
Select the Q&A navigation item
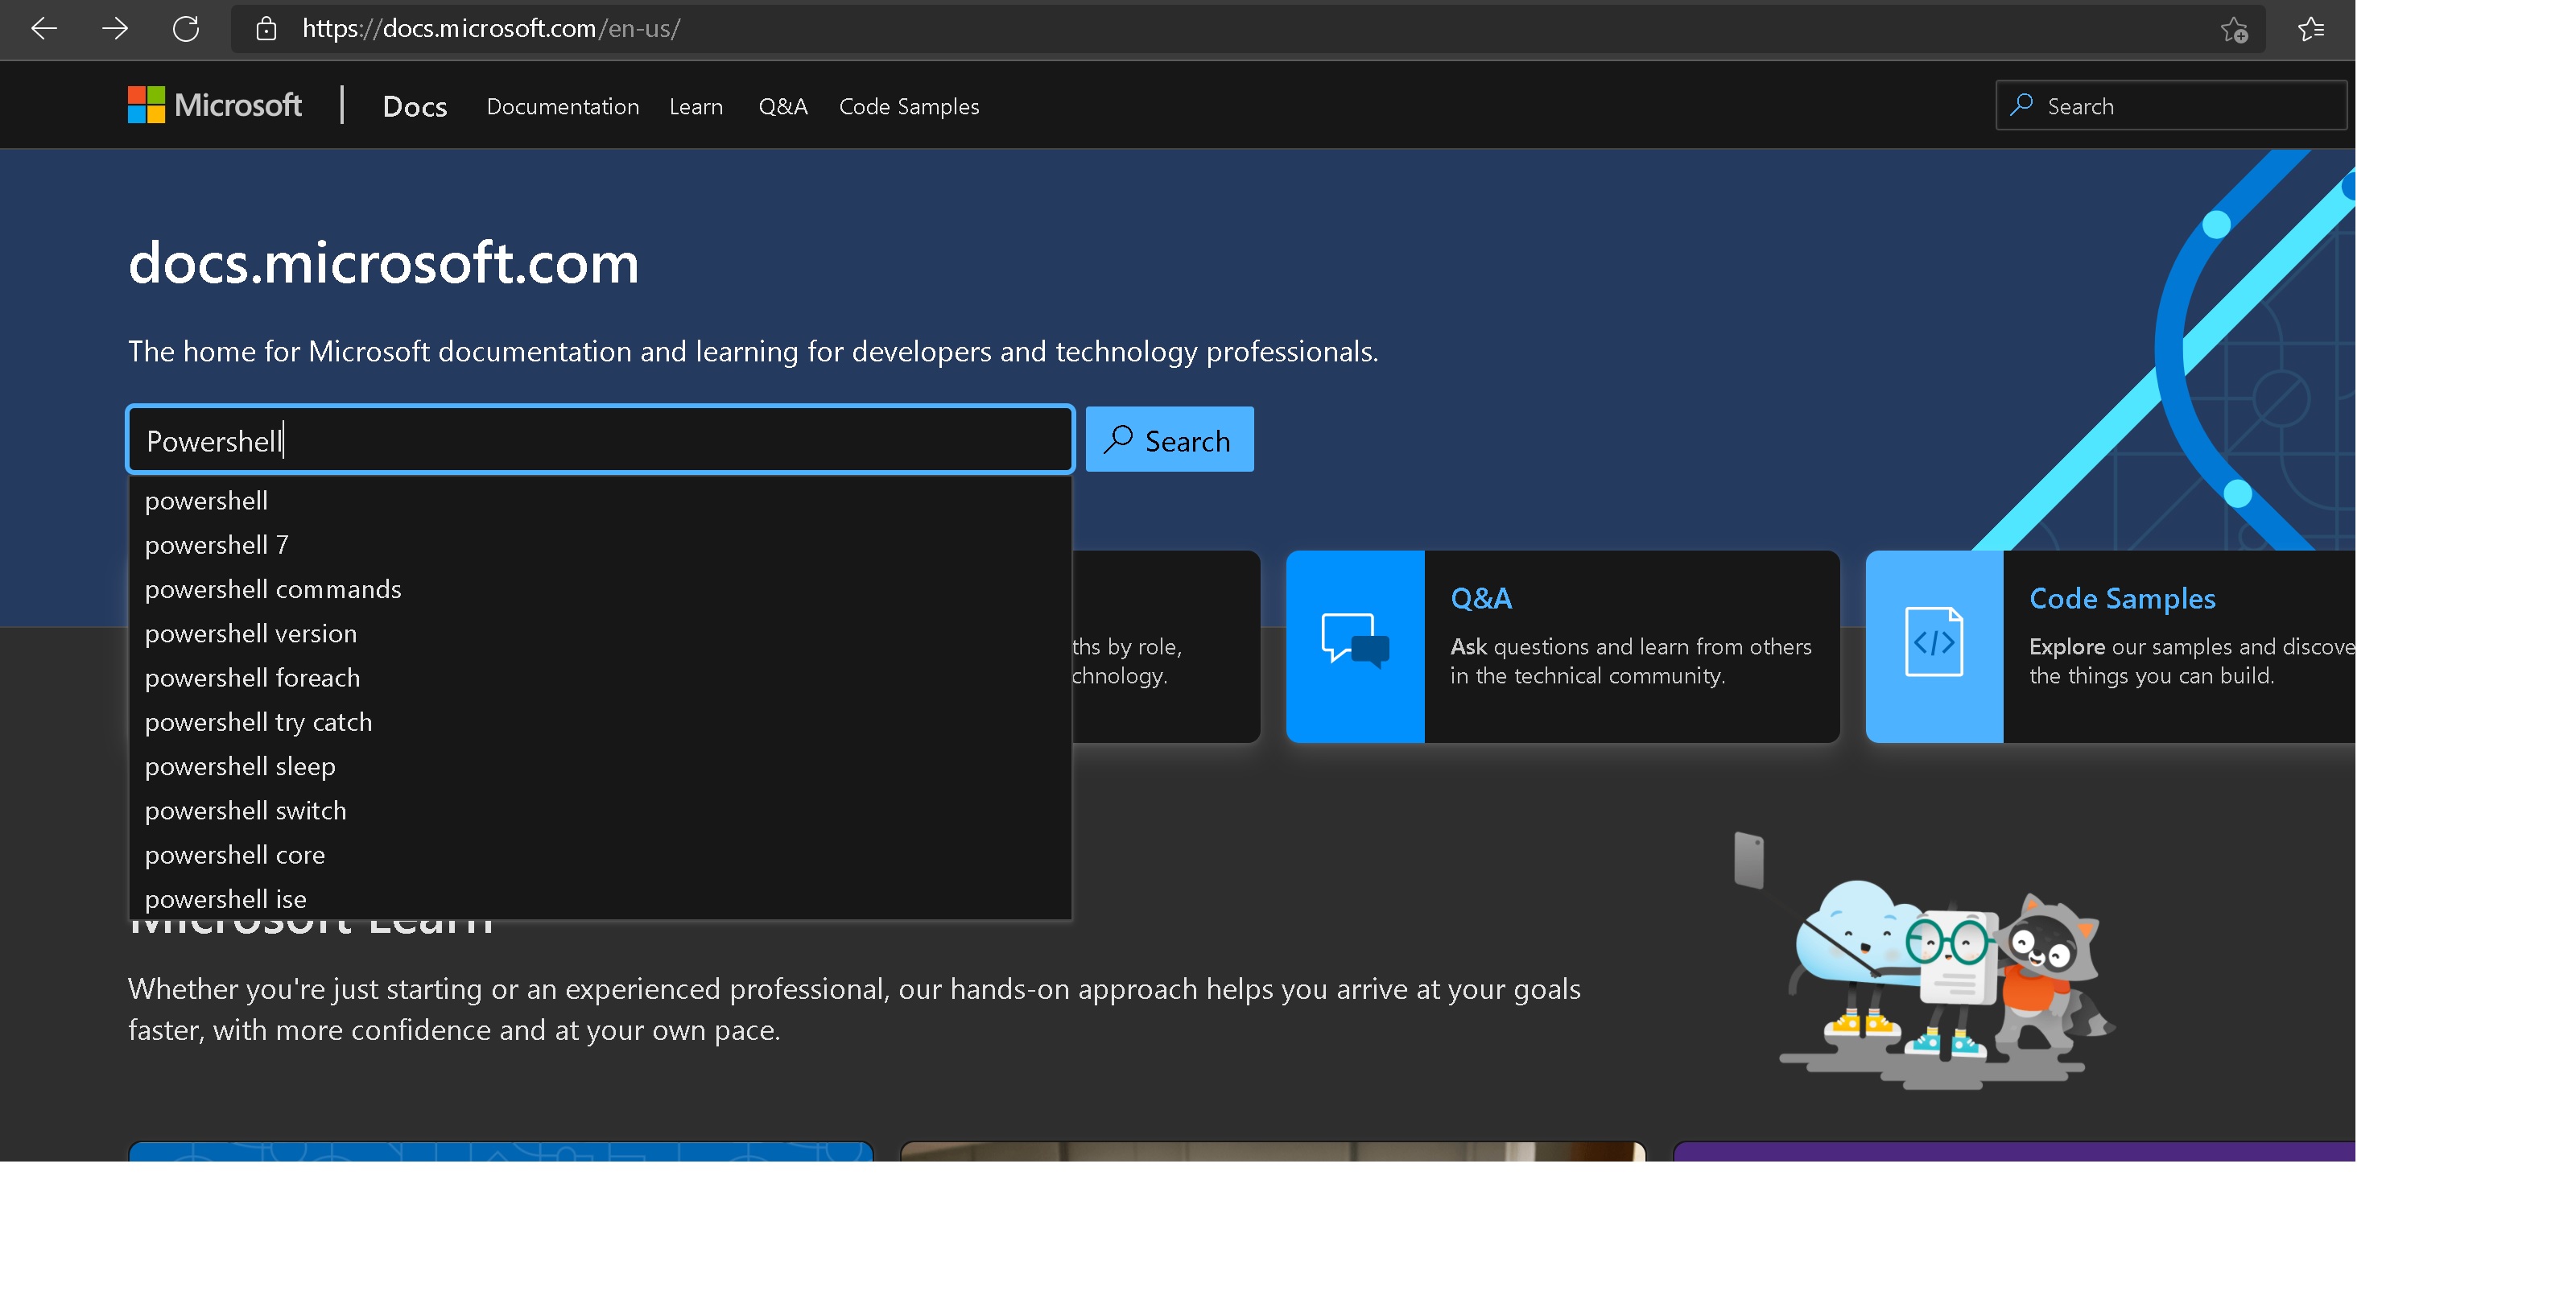click(783, 106)
